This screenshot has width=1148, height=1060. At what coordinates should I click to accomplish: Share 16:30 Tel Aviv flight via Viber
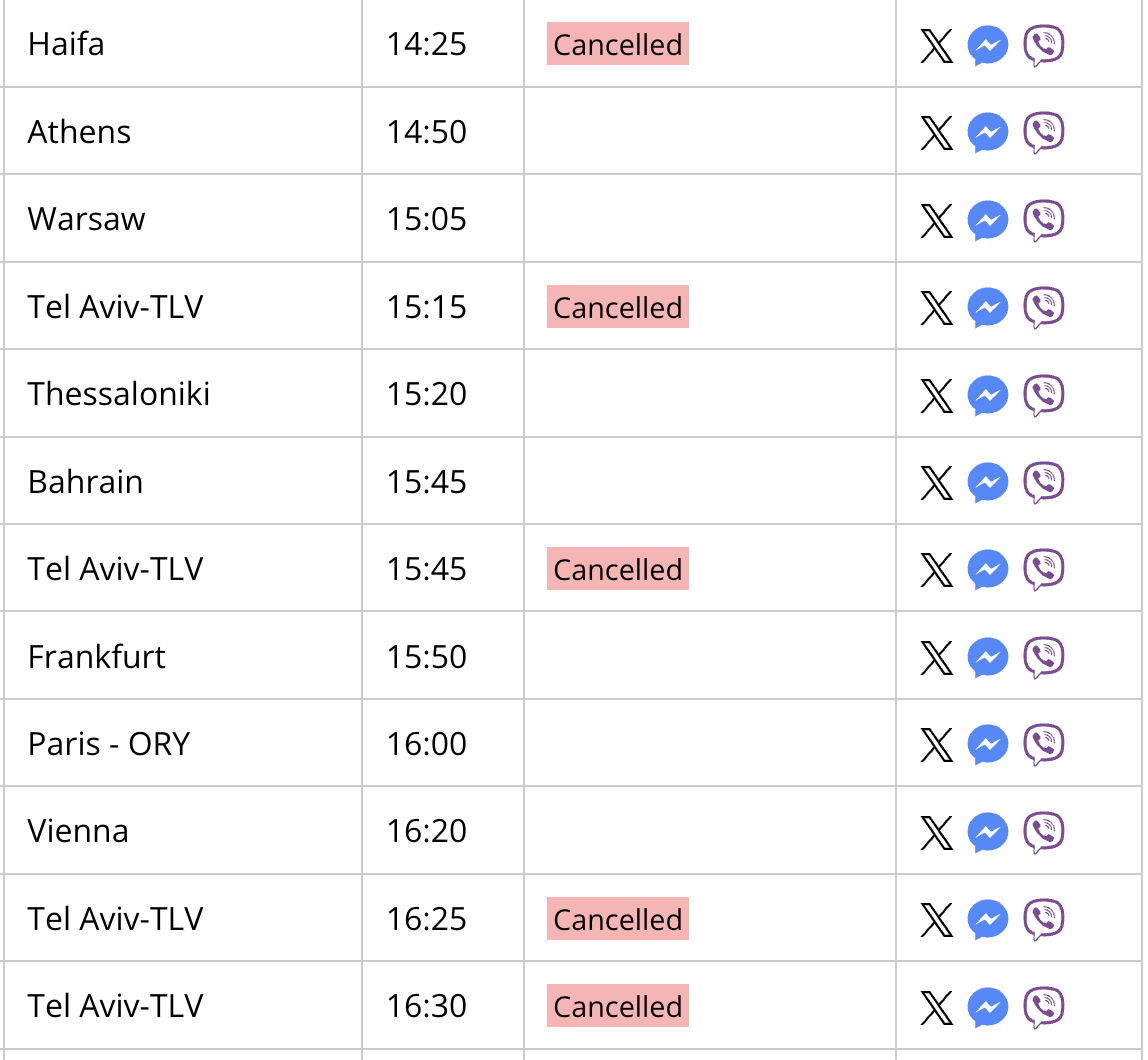[x=1043, y=1007]
